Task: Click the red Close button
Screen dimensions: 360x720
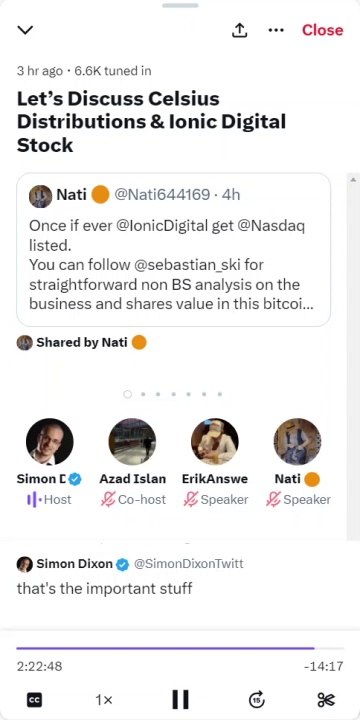Action: (322, 30)
